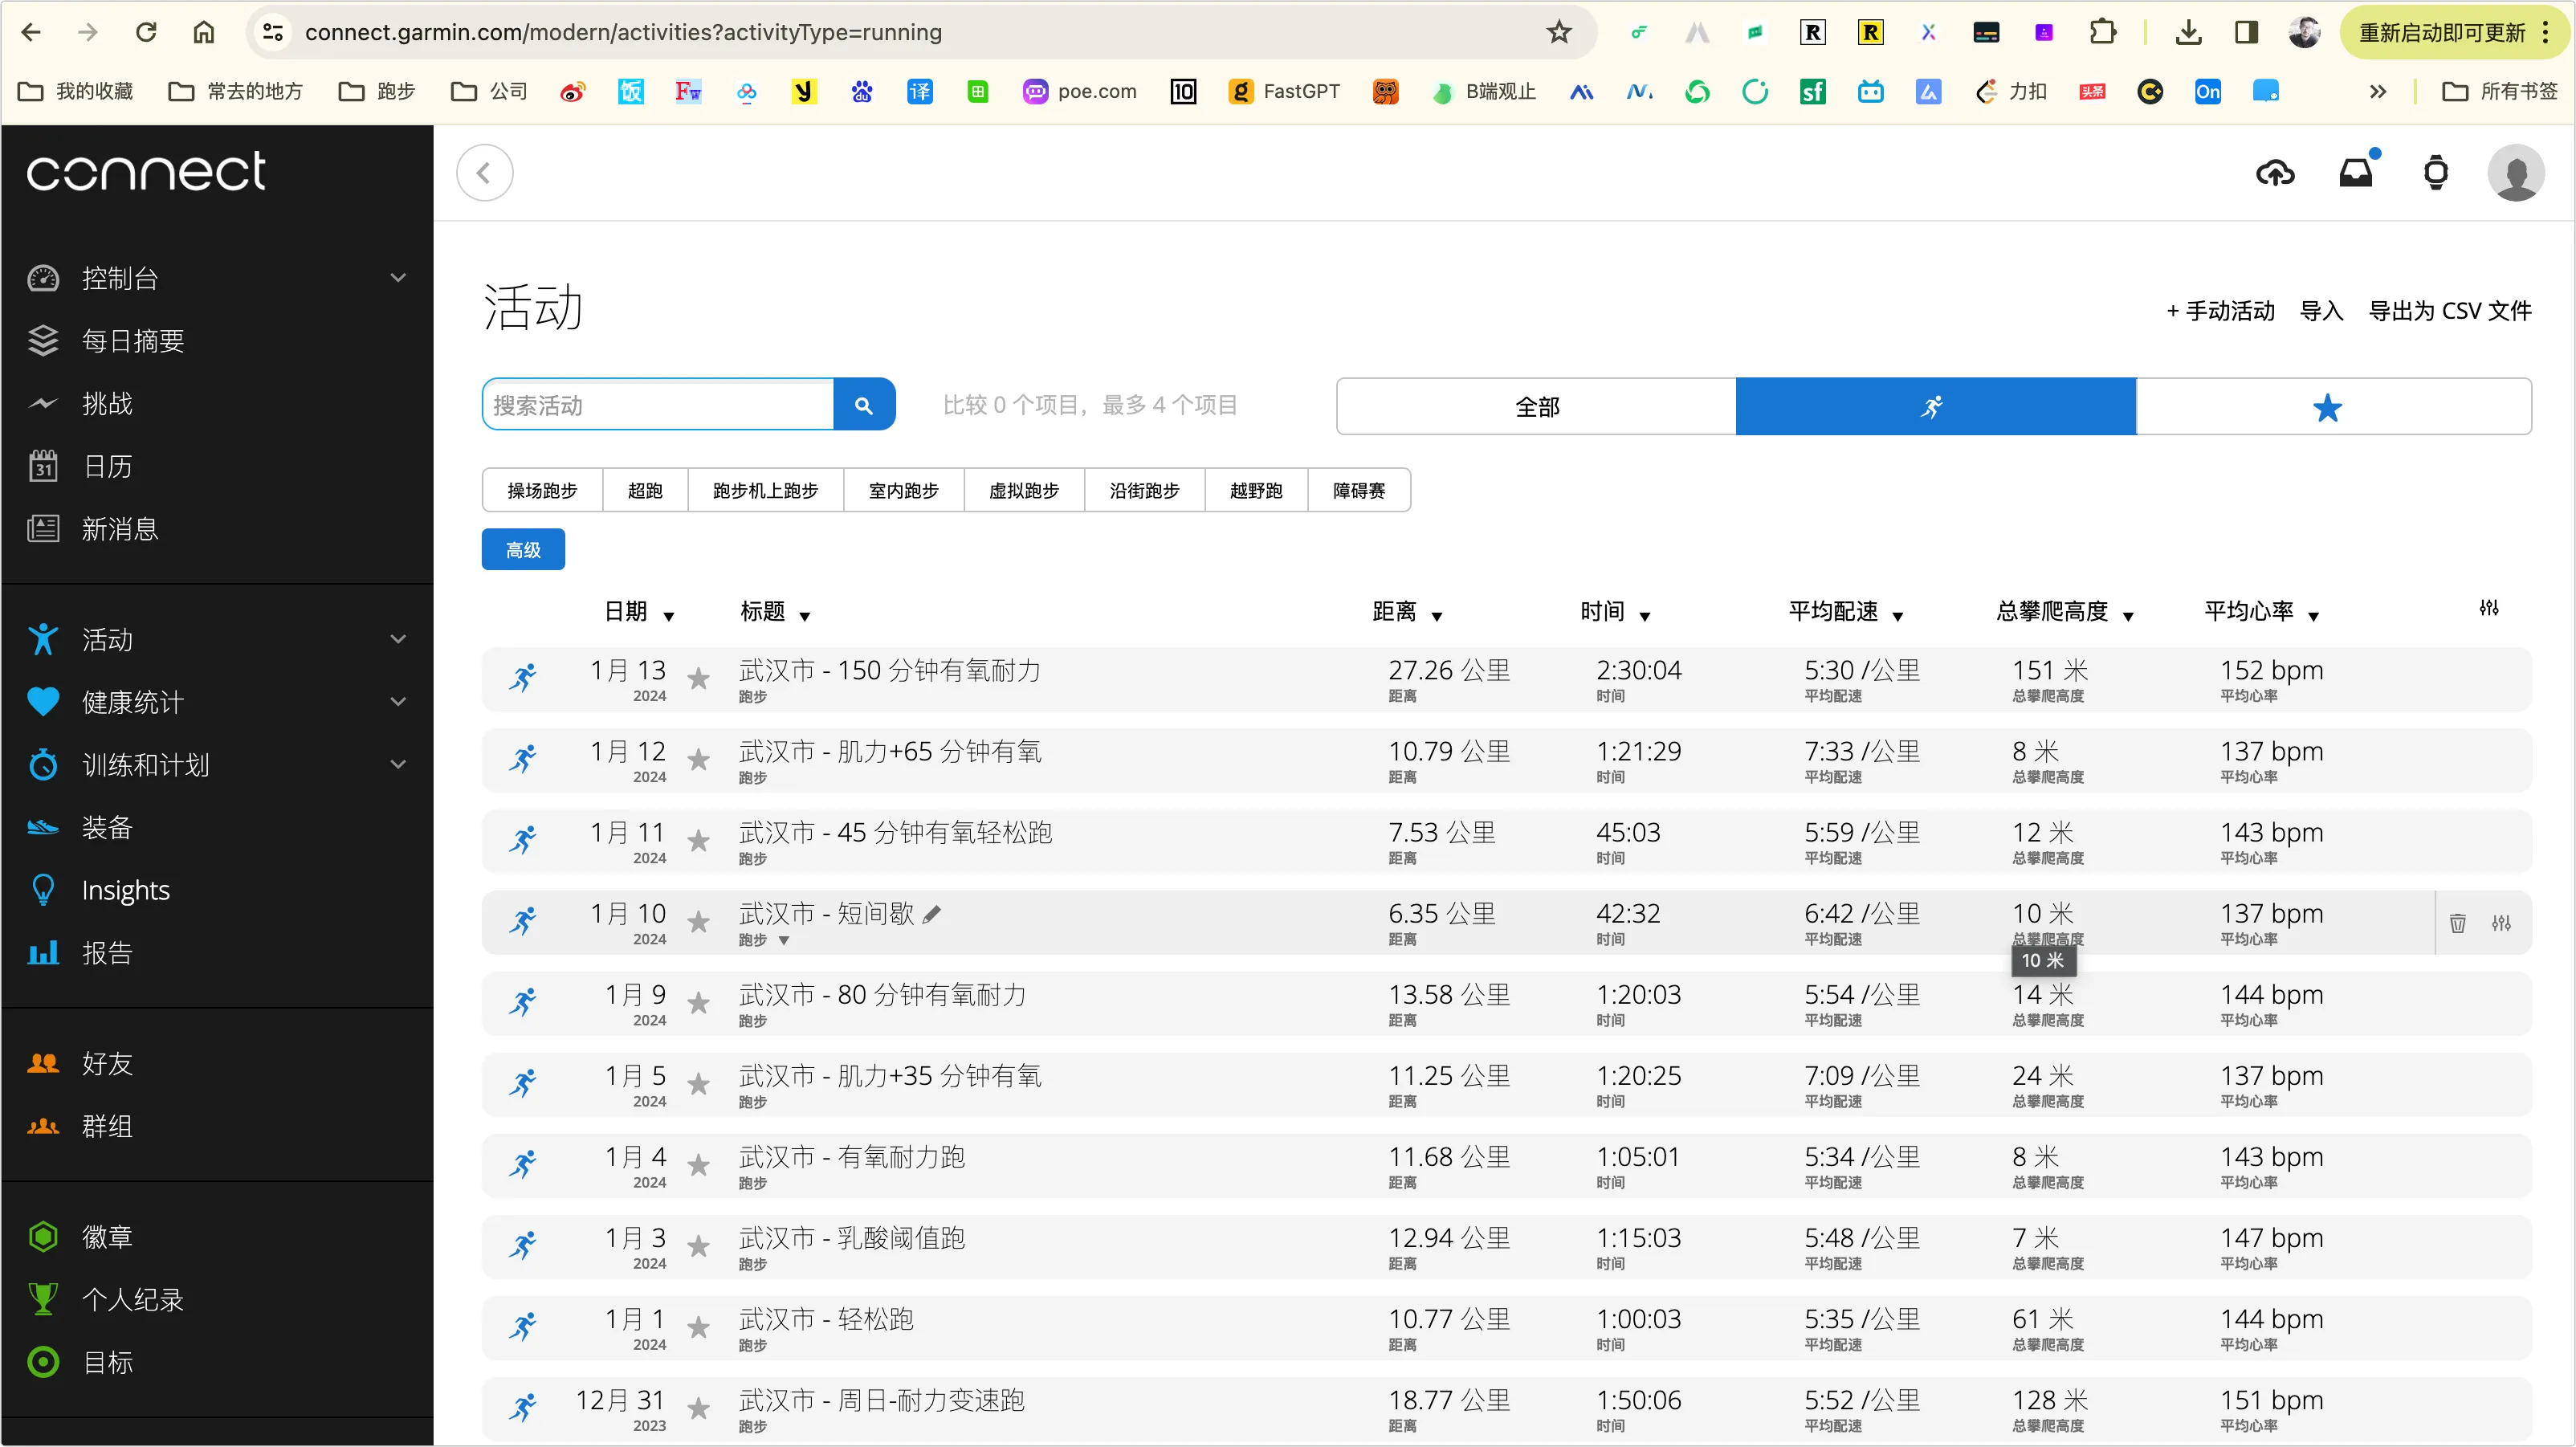Open Insights in the sidebar
2576x1447 pixels.
coord(126,890)
